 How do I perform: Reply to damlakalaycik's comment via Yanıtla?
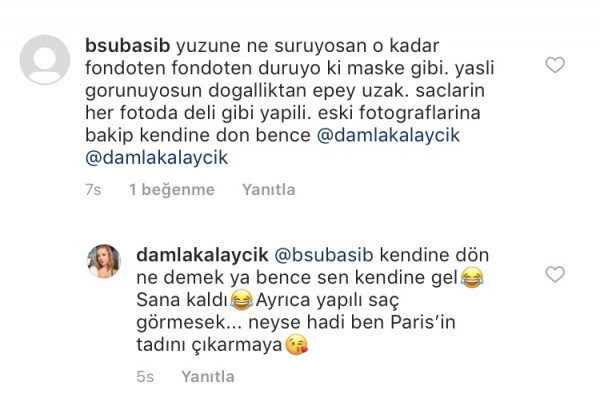click(208, 377)
